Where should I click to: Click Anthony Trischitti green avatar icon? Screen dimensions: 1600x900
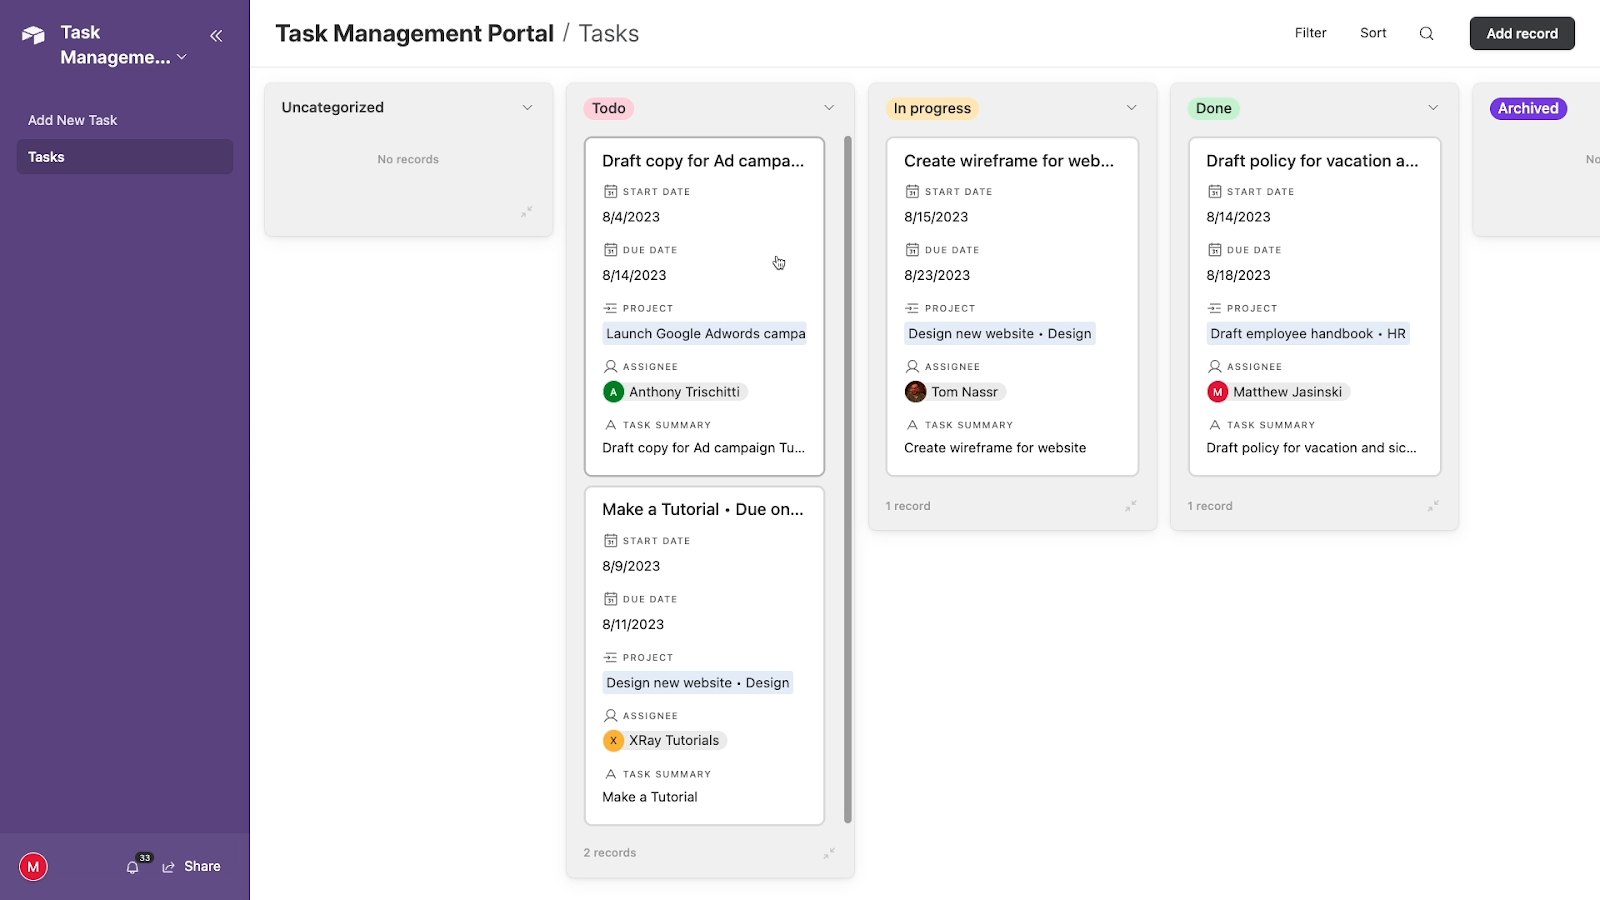coord(613,392)
